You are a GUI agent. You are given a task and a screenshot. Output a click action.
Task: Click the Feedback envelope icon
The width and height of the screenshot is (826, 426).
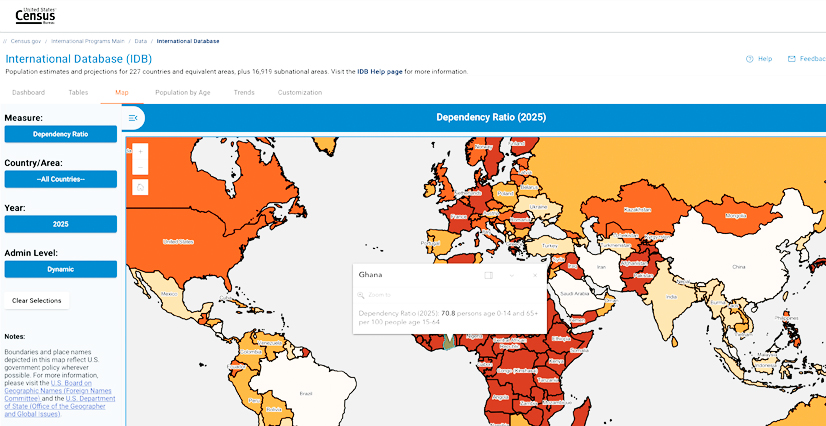coord(791,59)
